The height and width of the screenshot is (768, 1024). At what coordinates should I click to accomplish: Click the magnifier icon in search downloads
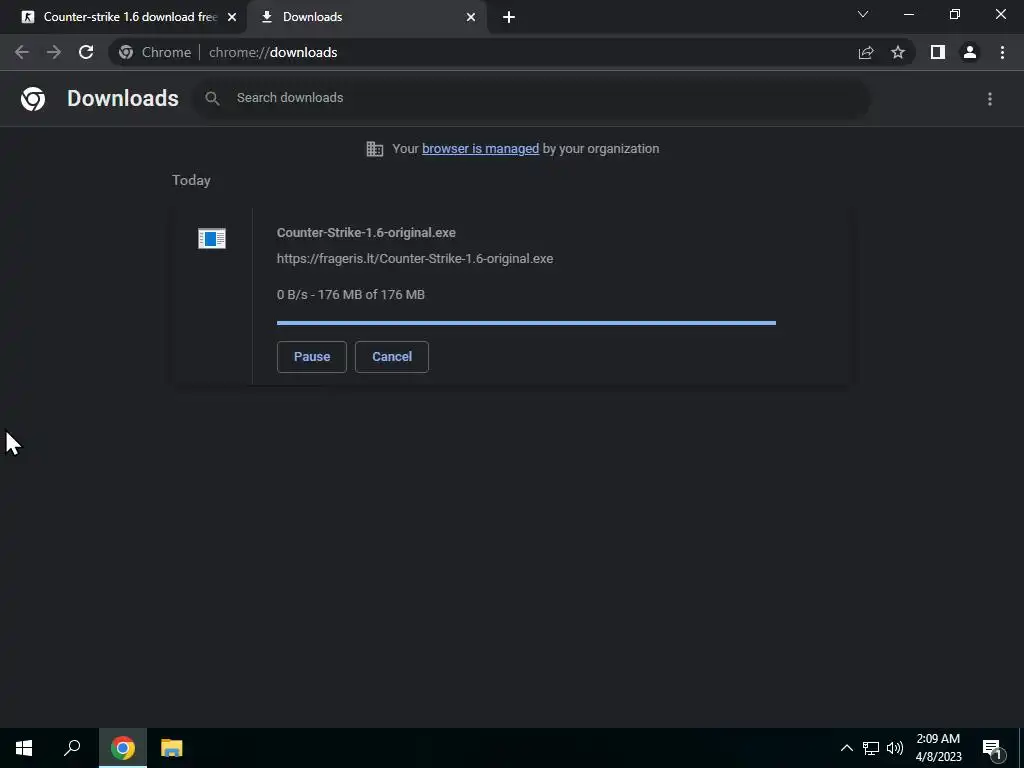tap(212, 99)
